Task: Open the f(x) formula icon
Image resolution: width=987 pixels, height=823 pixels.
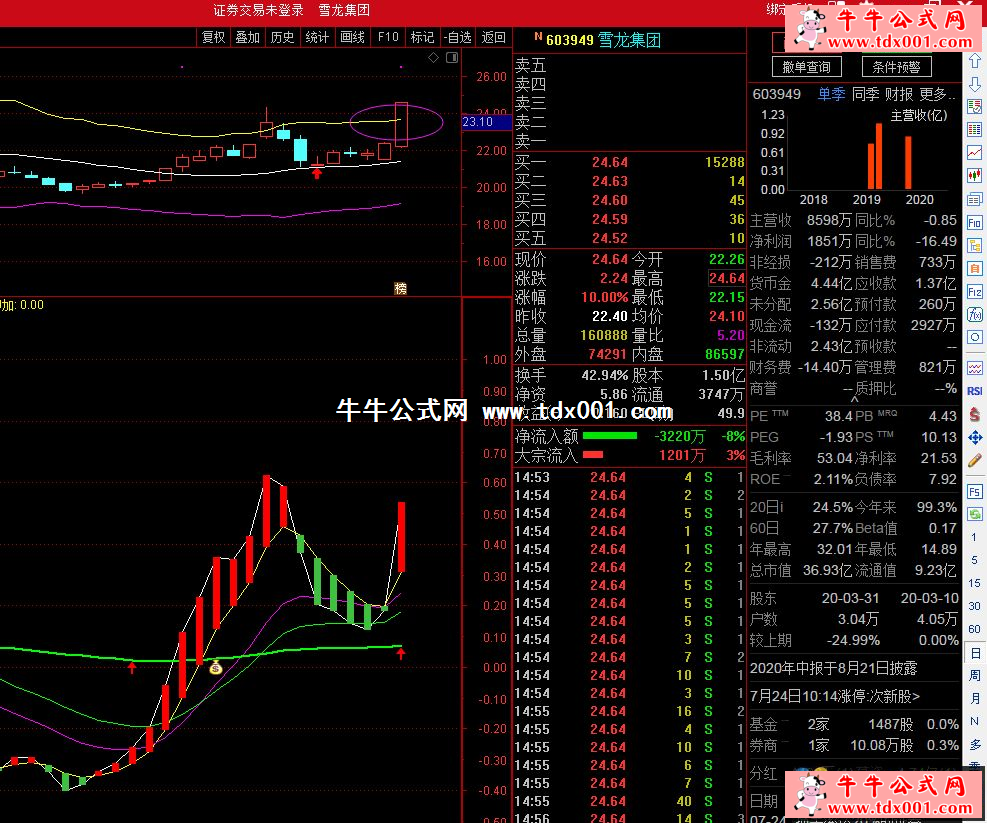Action: (974, 314)
